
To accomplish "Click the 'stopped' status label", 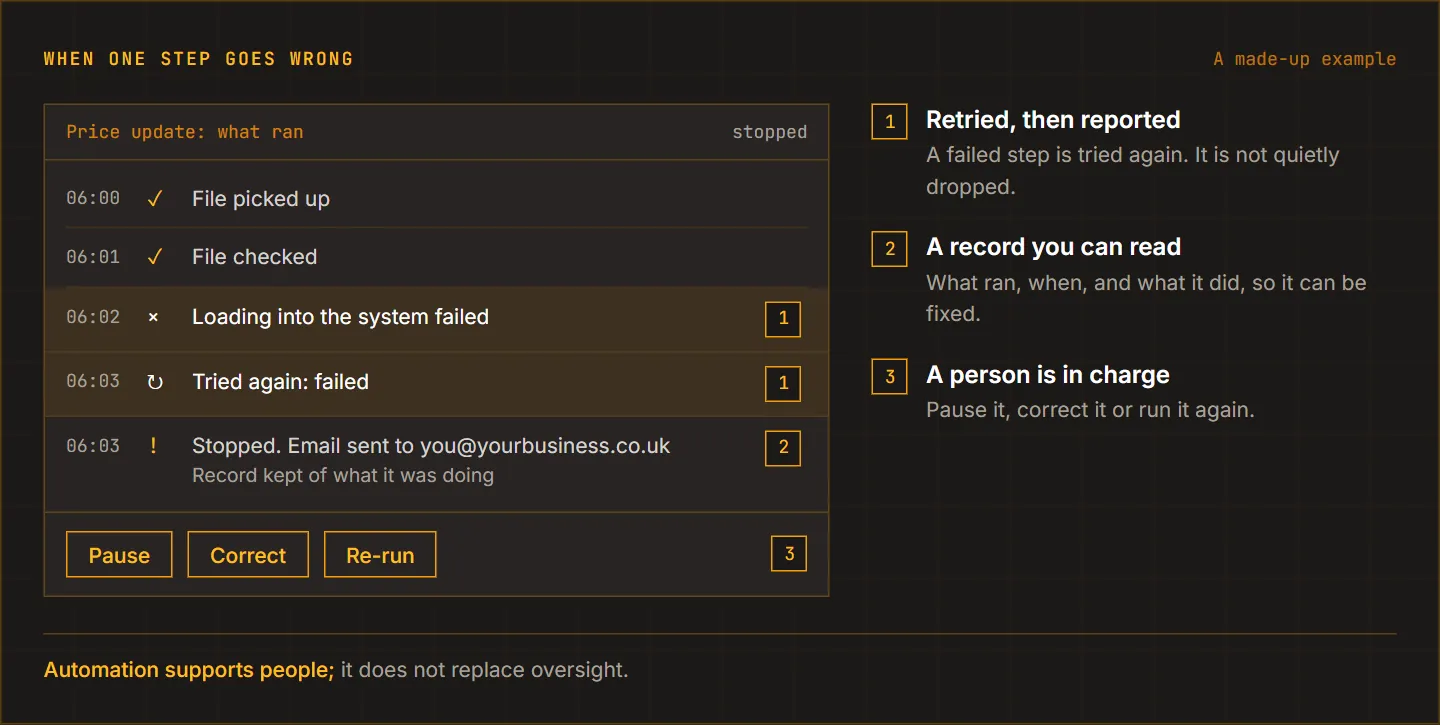I will click(x=770, y=132).
